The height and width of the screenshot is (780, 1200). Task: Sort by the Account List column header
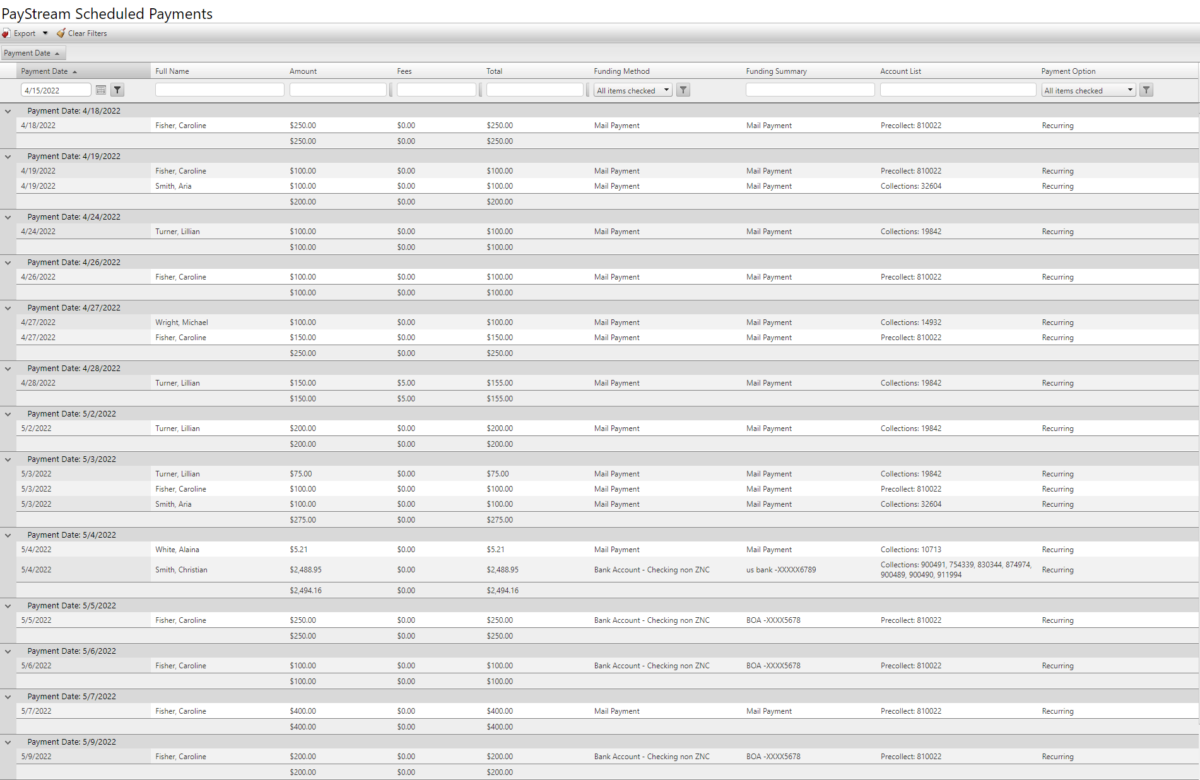(x=901, y=71)
